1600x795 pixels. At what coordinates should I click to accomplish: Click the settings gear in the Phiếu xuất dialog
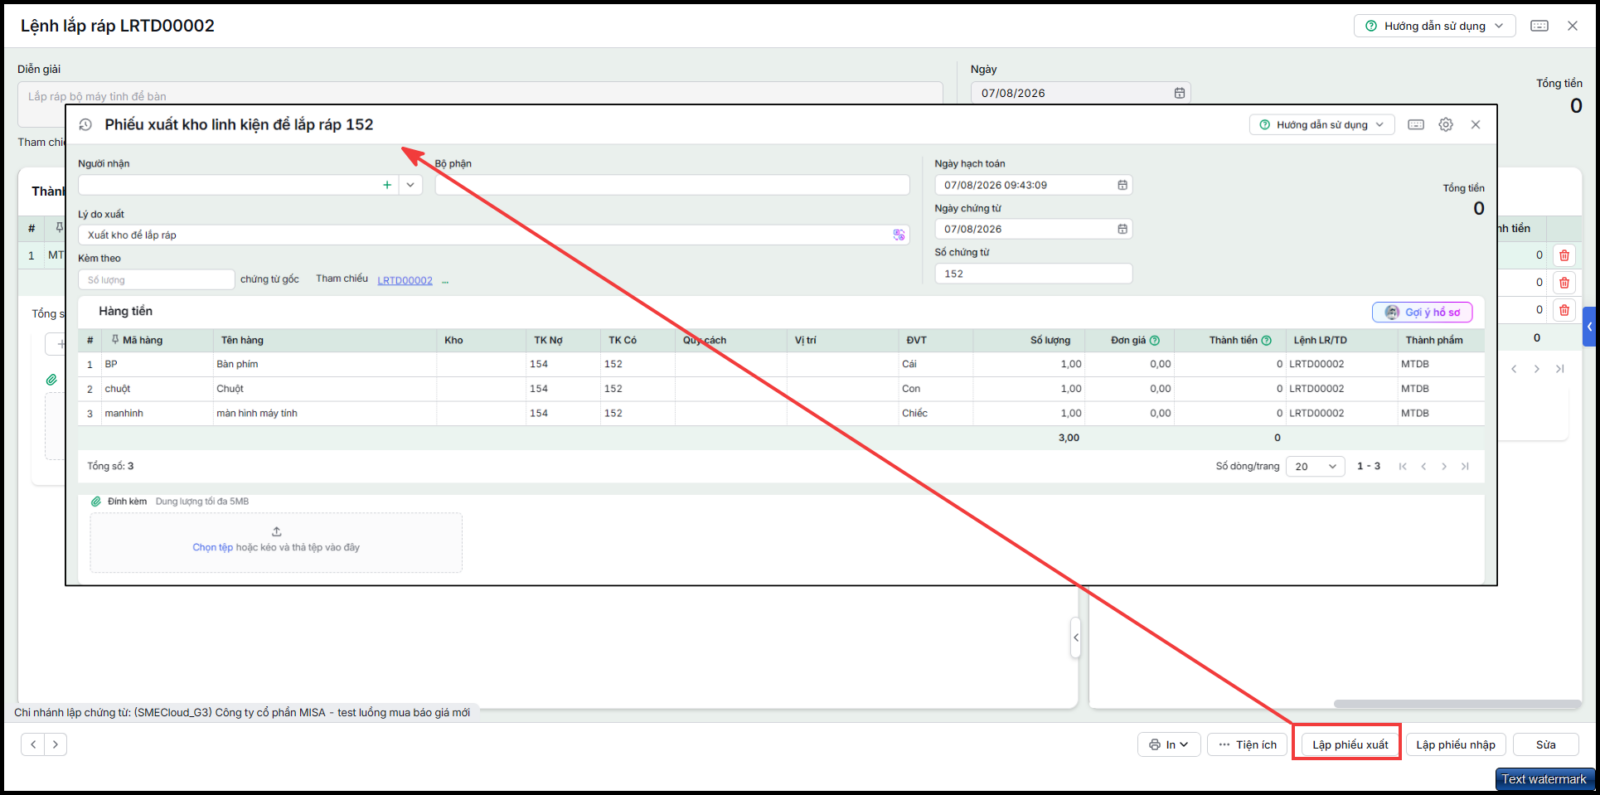pos(1446,125)
